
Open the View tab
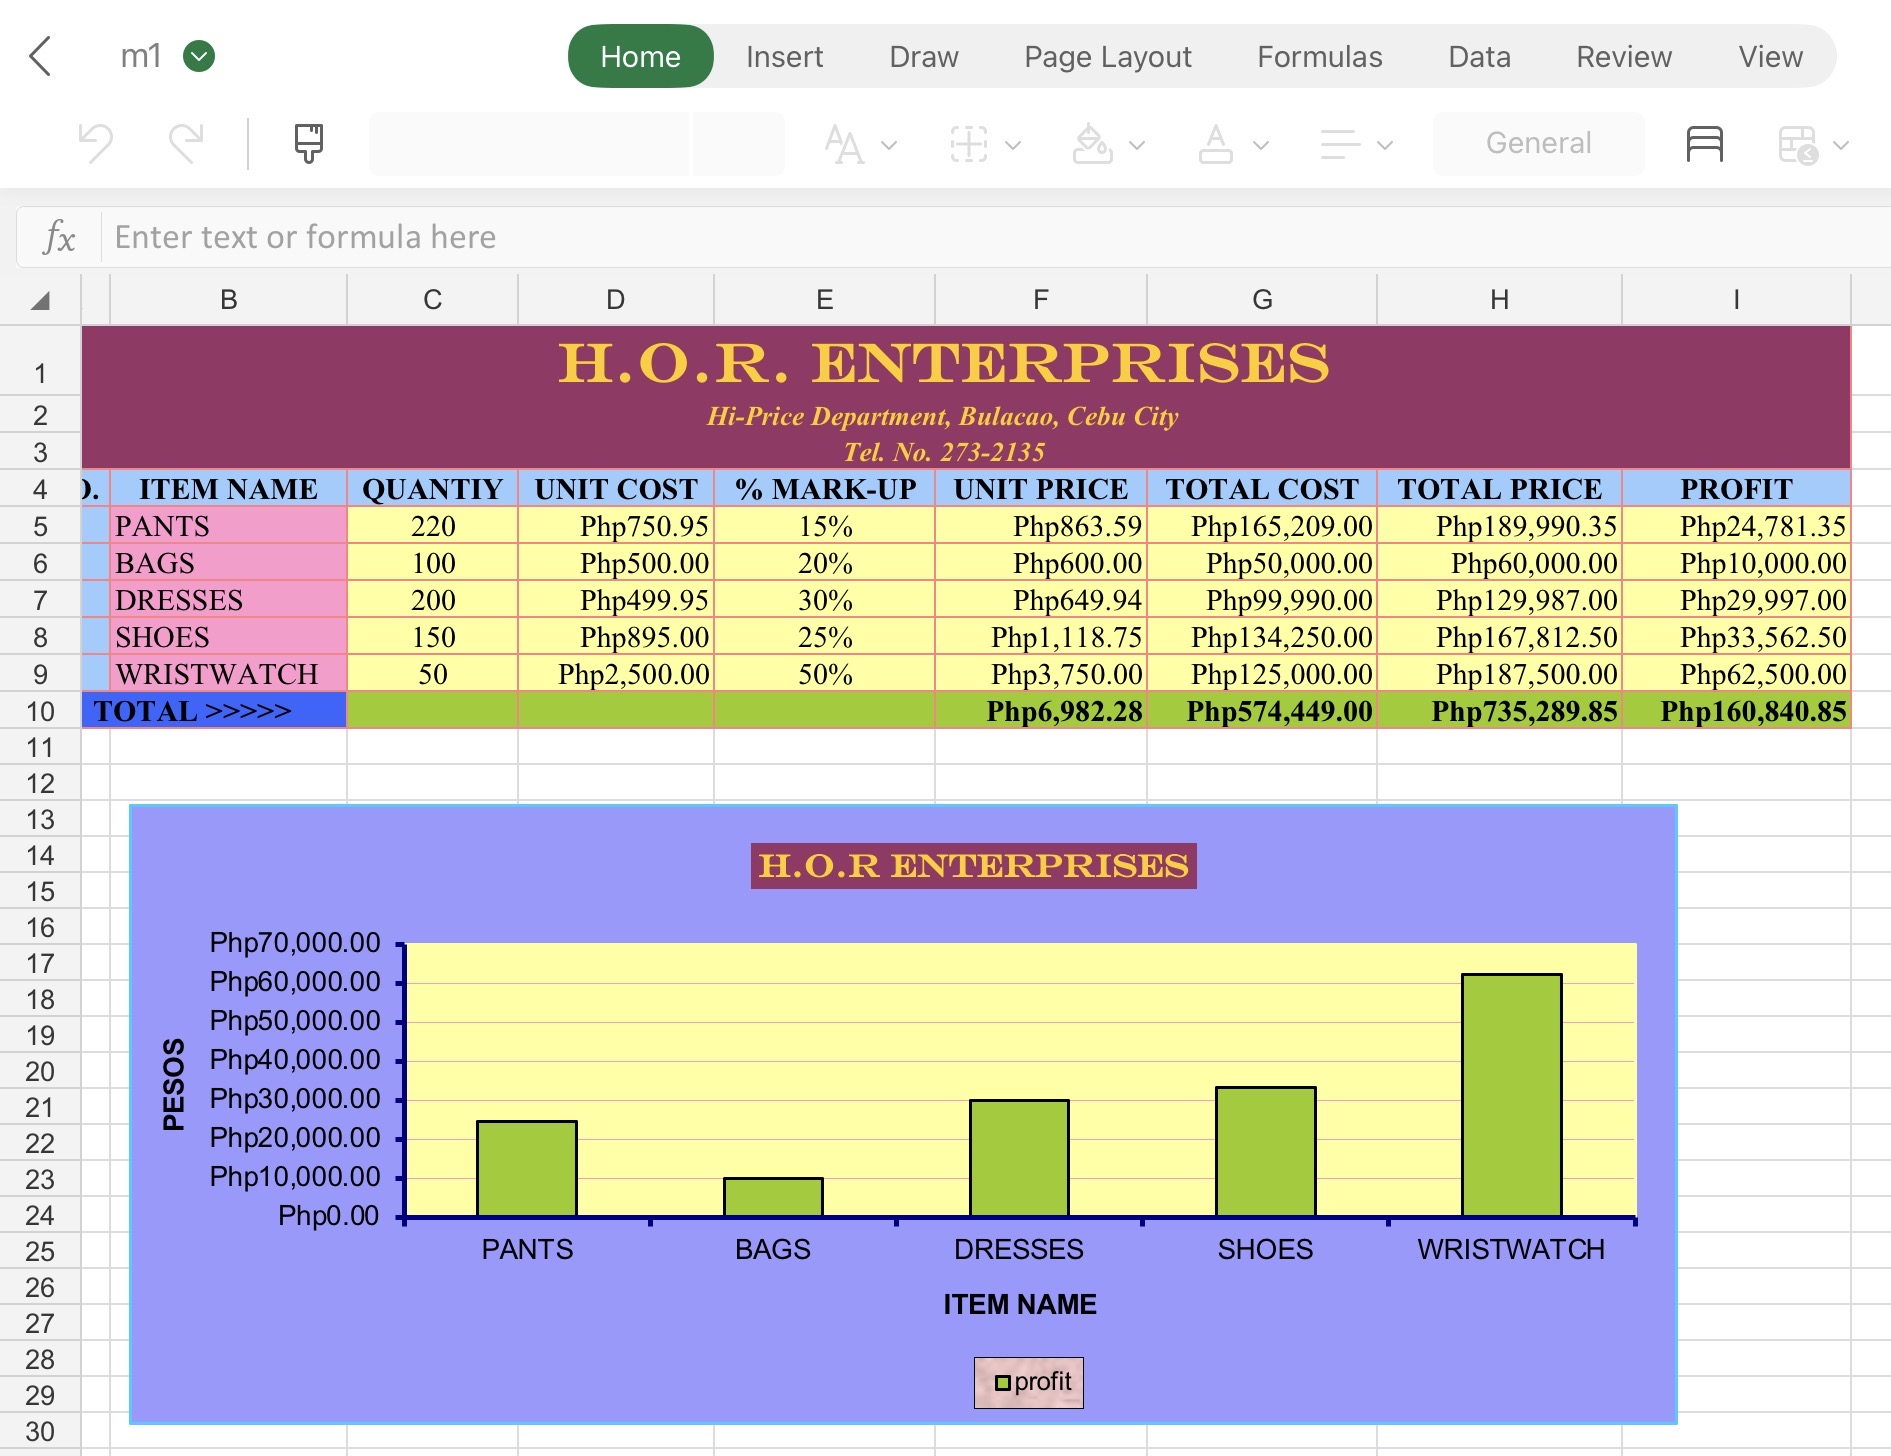[x=1771, y=57]
